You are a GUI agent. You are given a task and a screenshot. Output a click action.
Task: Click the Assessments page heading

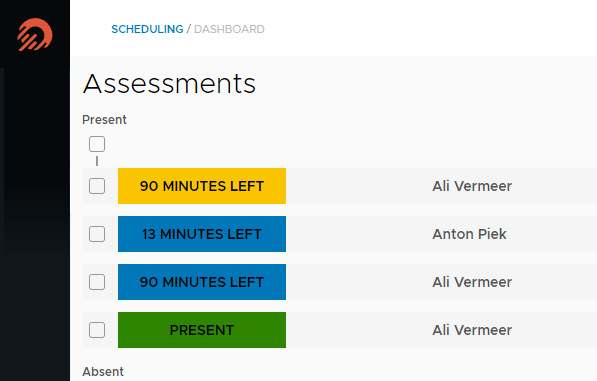click(x=169, y=83)
